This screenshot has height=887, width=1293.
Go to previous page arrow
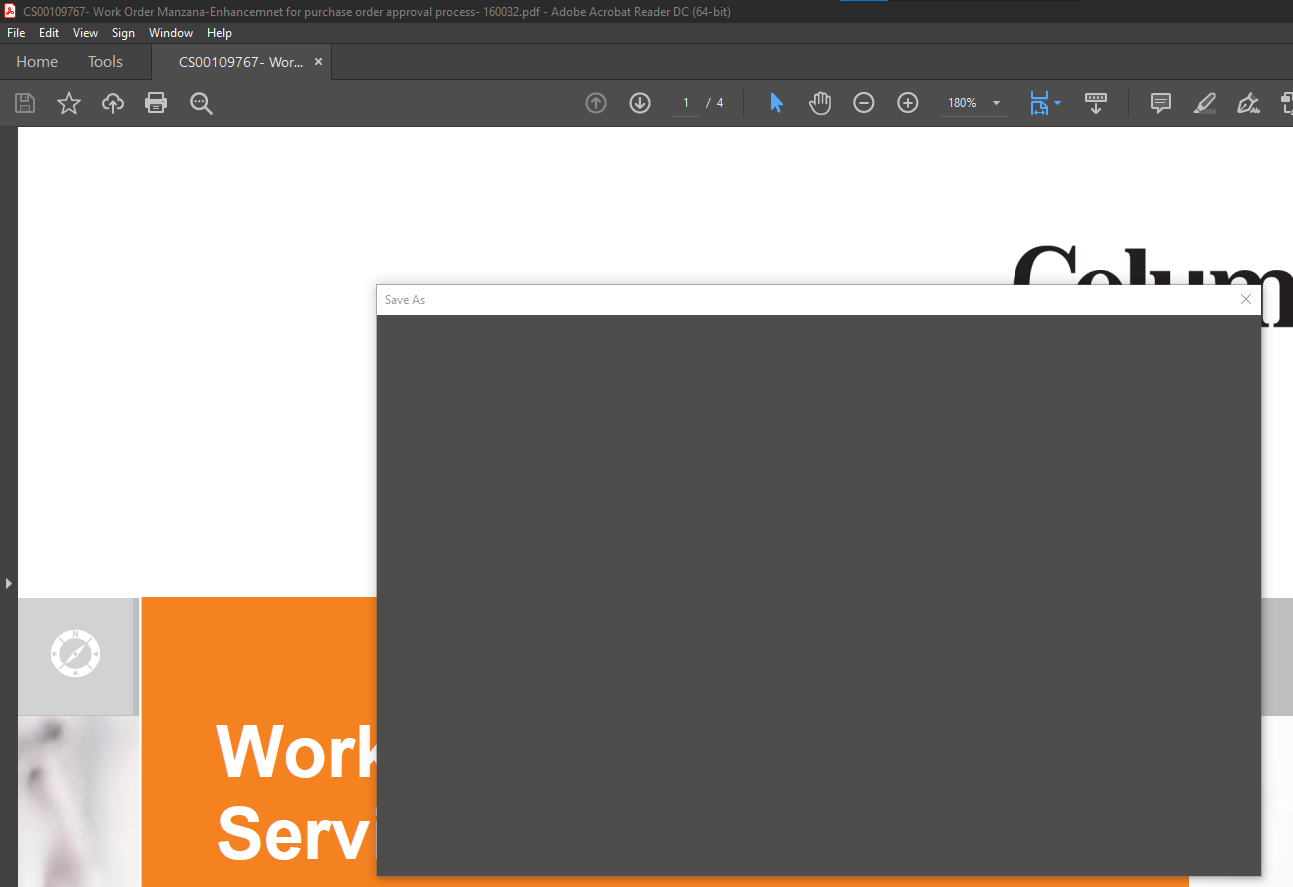(x=596, y=103)
